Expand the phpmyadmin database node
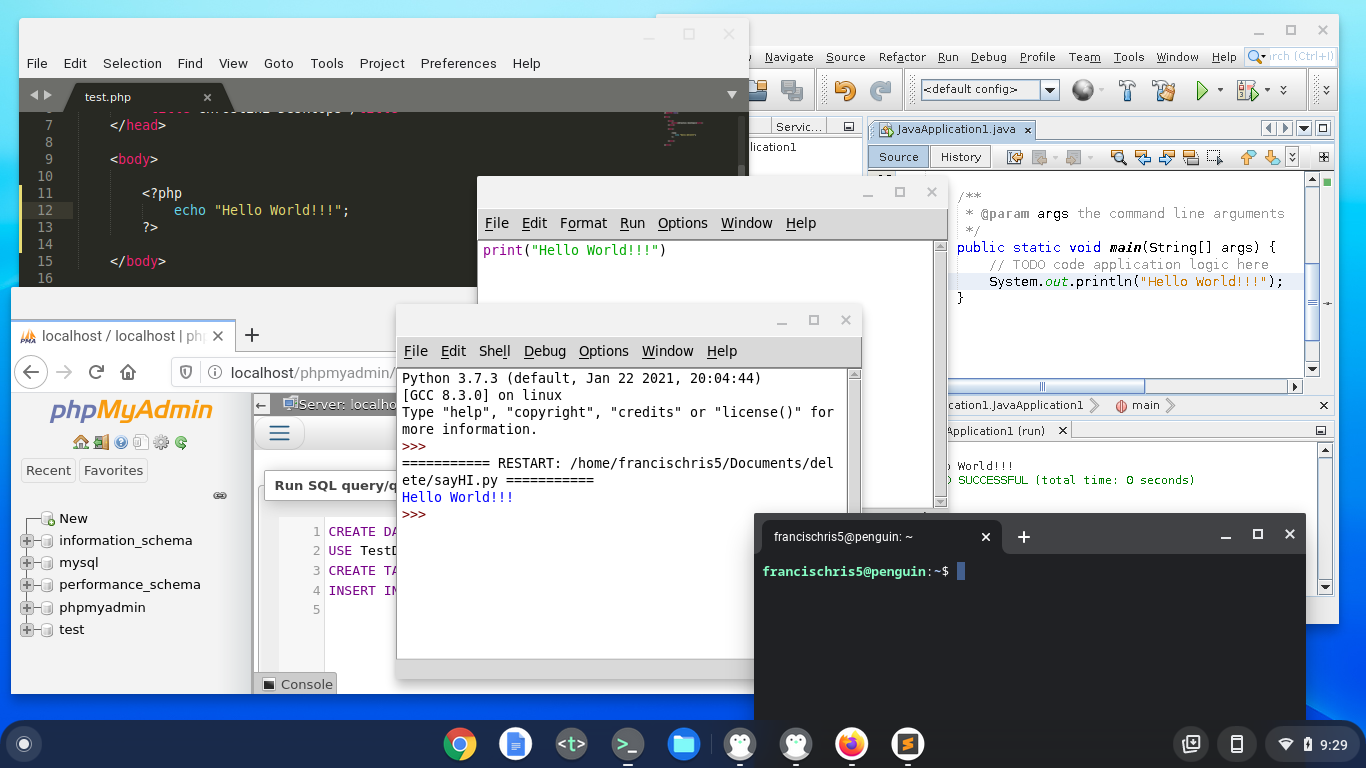This screenshot has height=768, width=1366. (x=27, y=608)
